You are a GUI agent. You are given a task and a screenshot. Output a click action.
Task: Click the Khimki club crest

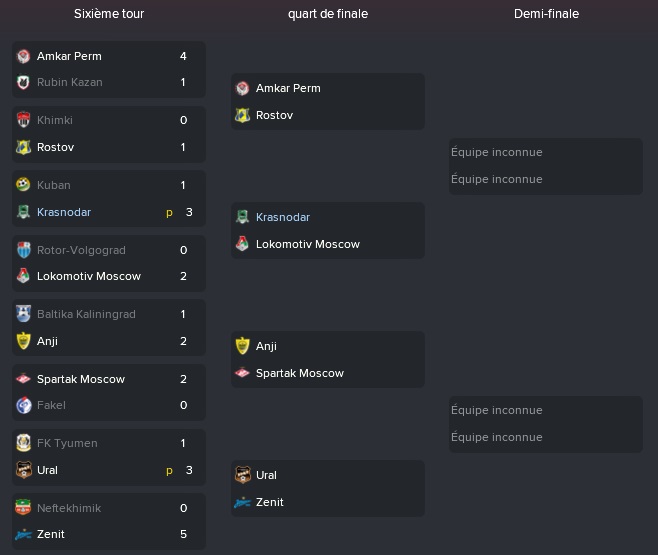[x=24, y=120]
